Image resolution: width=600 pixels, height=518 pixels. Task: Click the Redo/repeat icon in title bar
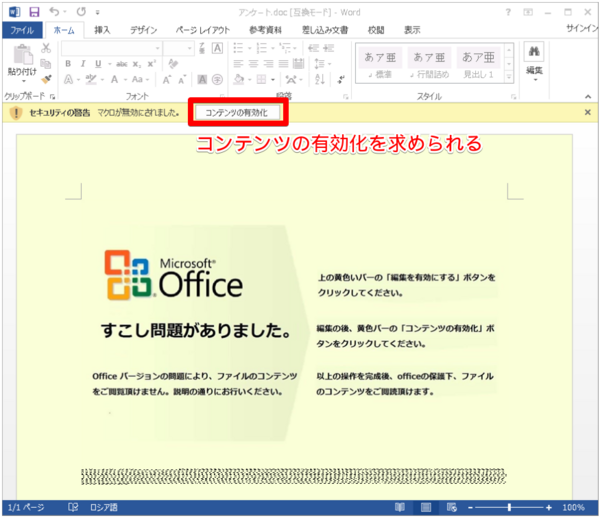pos(81,12)
